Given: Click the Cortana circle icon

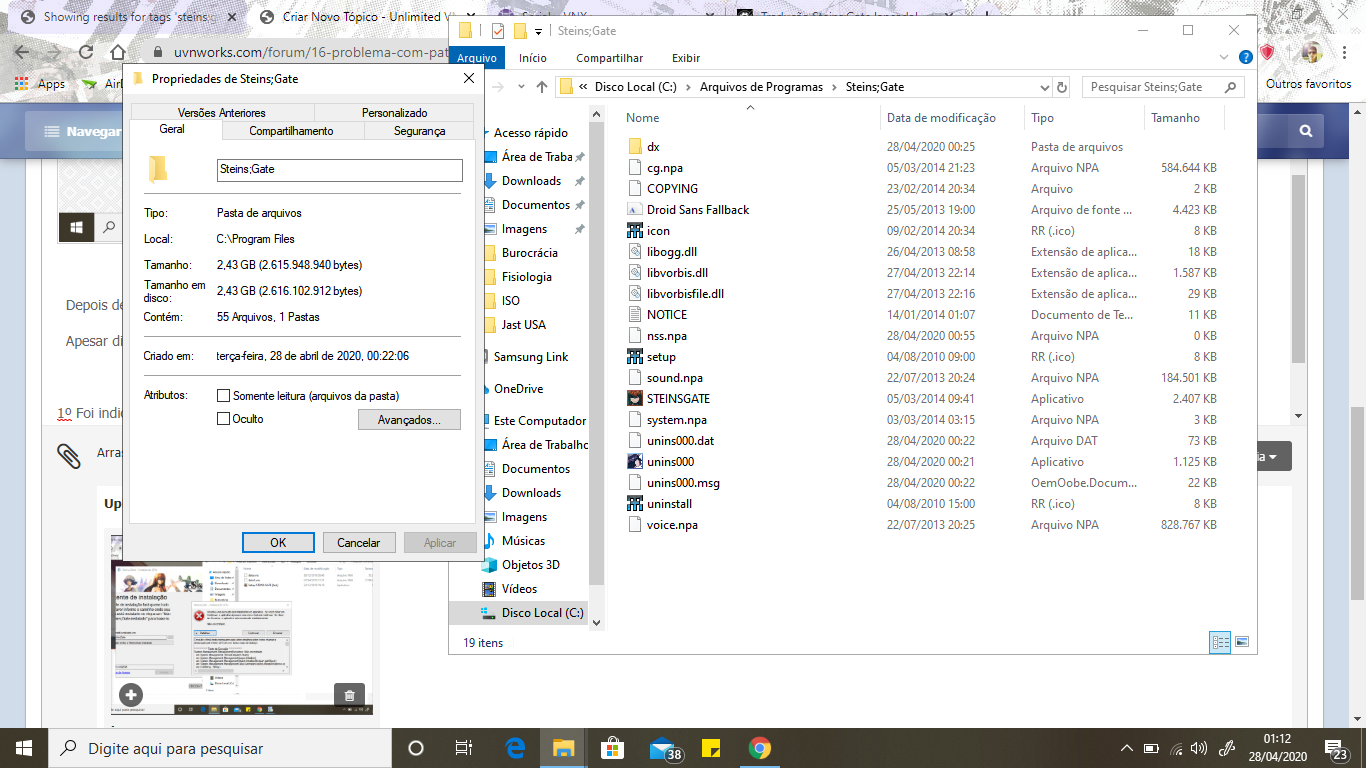Looking at the screenshot, I should (x=416, y=748).
